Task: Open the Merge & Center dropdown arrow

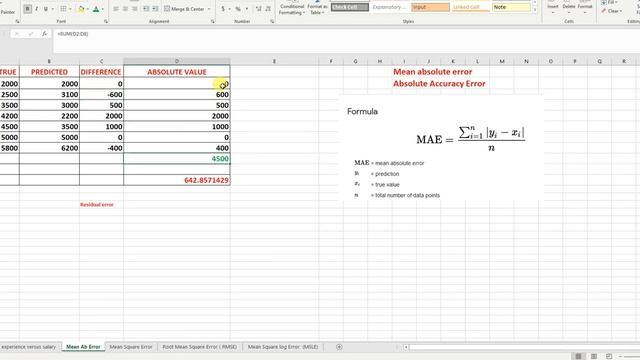Action: [x=209, y=9]
